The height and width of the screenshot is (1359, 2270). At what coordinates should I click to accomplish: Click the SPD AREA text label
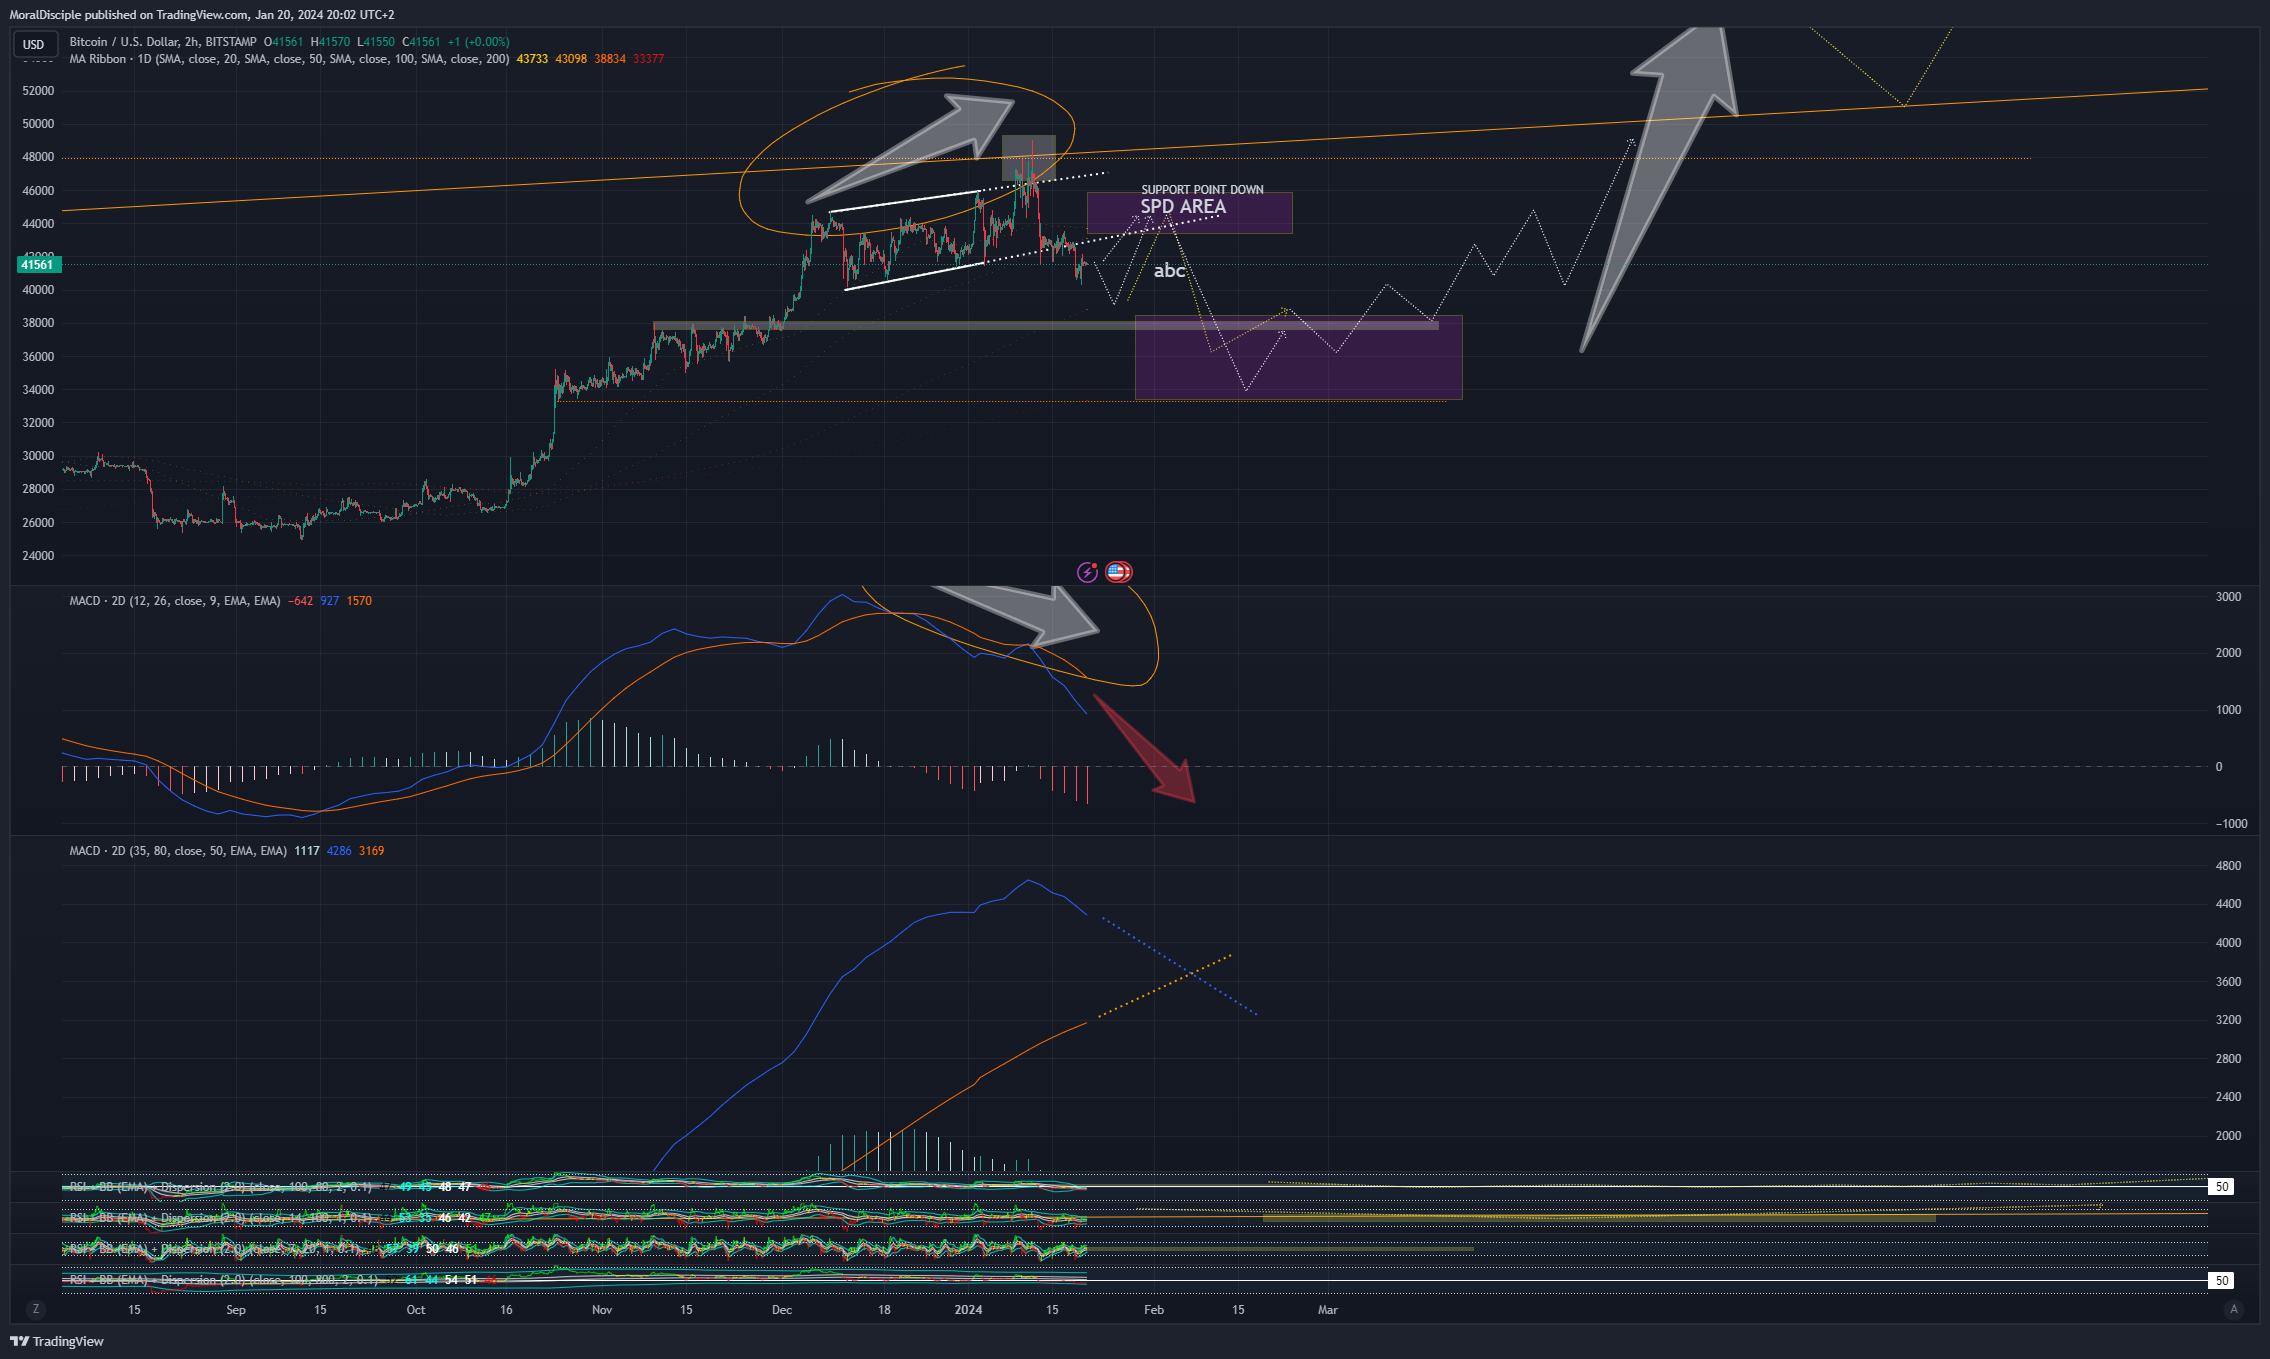tap(1183, 207)
